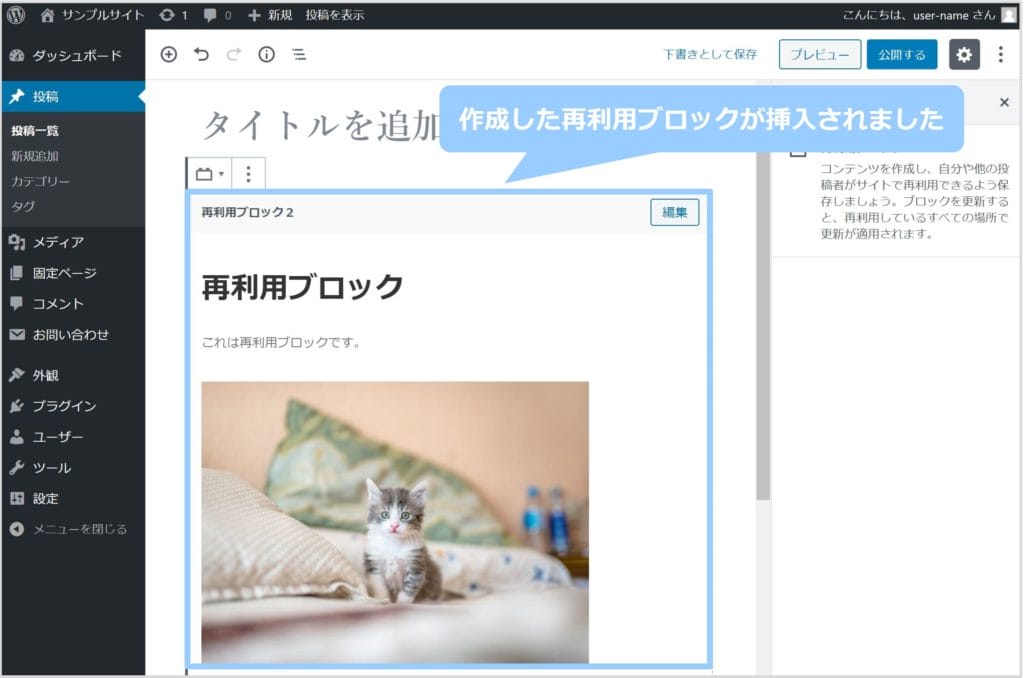Click the 編集 button on reusable block
Image resolution: width=1024 pixels, height=678 pixels.
[674, 212]
